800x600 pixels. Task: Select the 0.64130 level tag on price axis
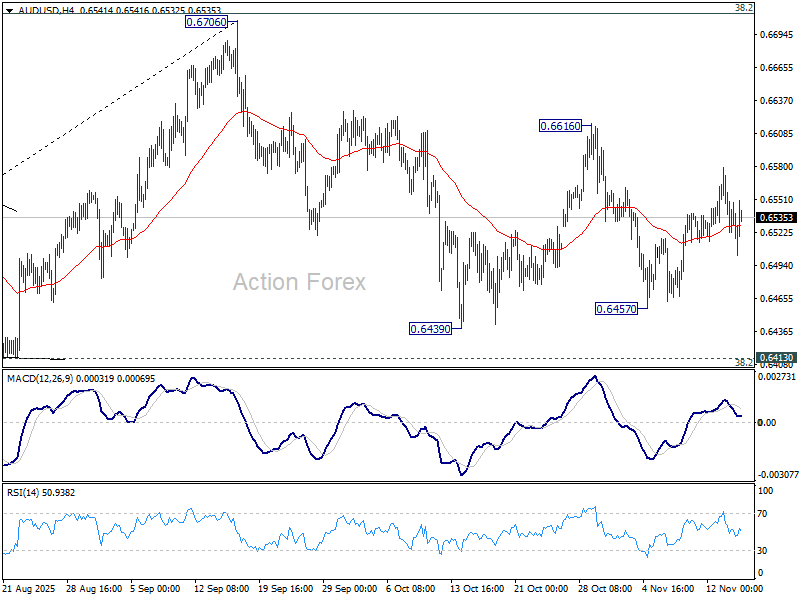pyautogui.click(x=776, y=357)
